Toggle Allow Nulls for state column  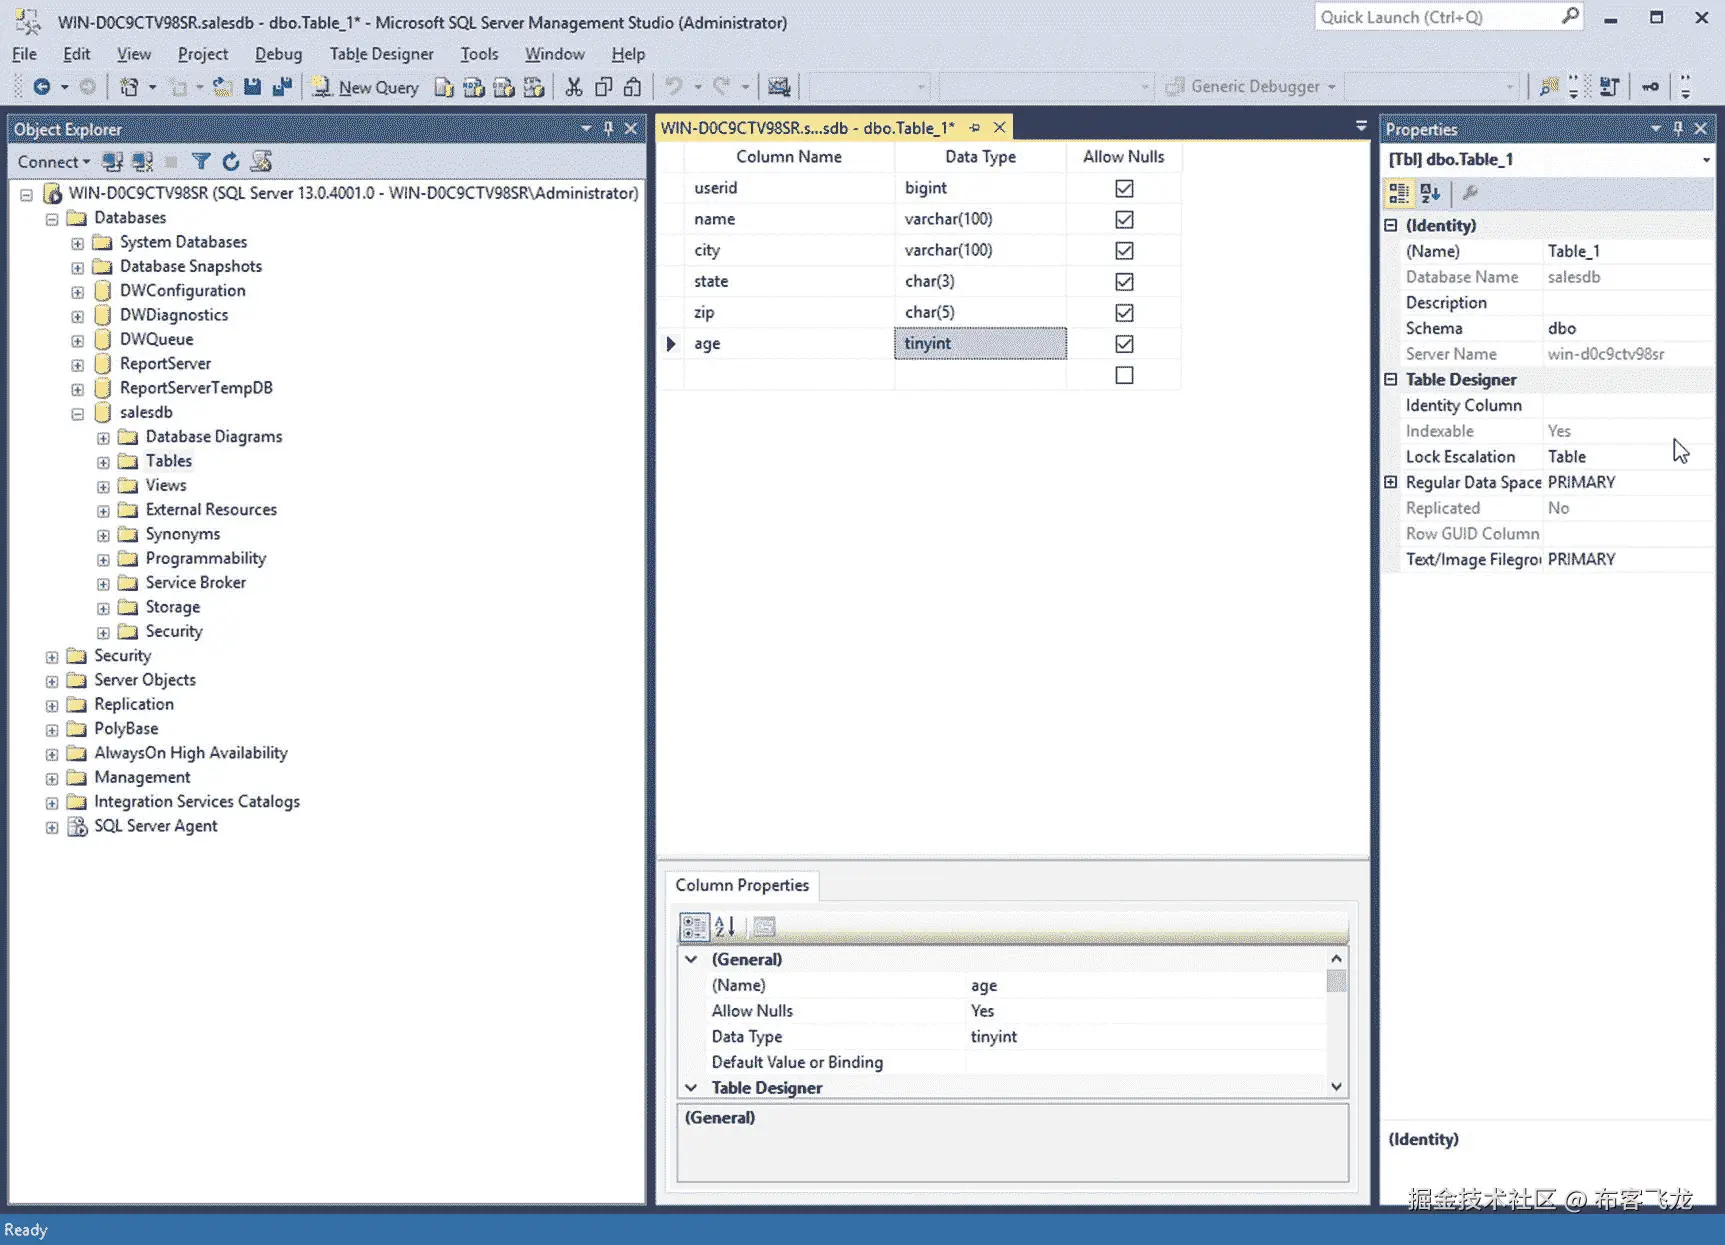coord(1124,282)
